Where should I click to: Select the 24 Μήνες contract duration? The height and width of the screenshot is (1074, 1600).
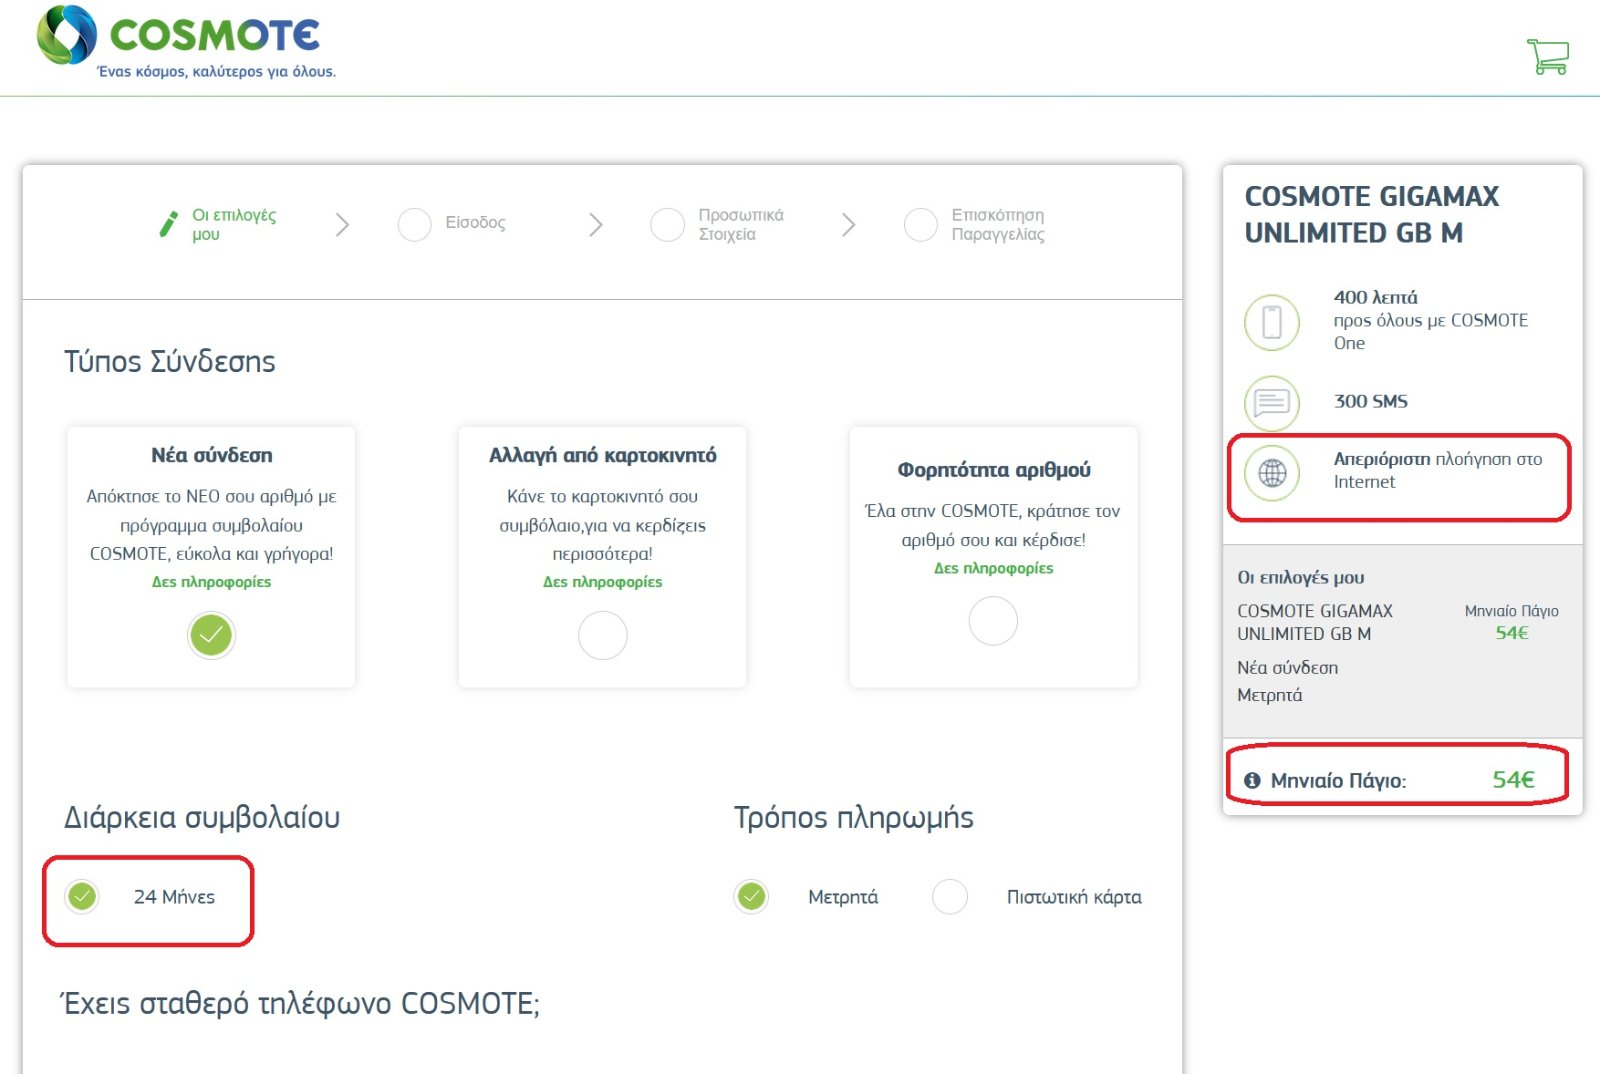coord(82,896)
